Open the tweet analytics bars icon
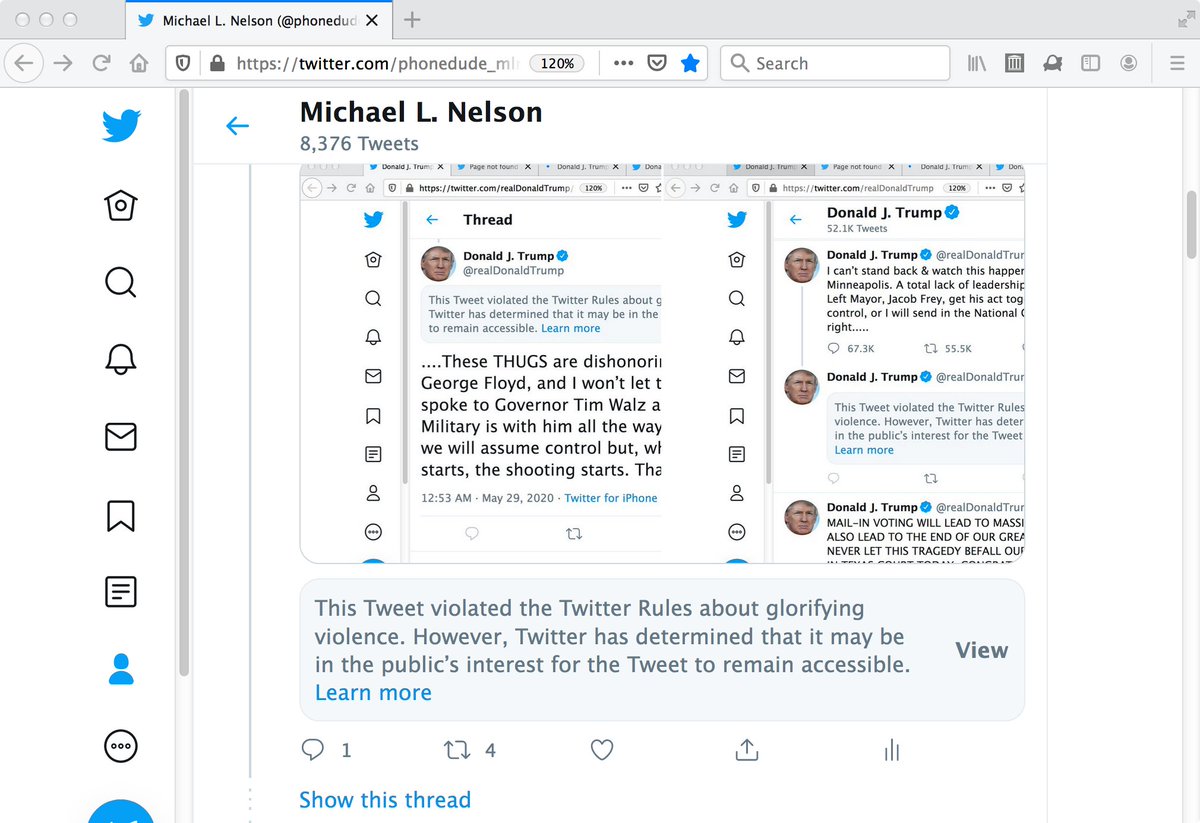This screenshot has width=1200, height=823. pyautogui.click(x=892, y=750)
